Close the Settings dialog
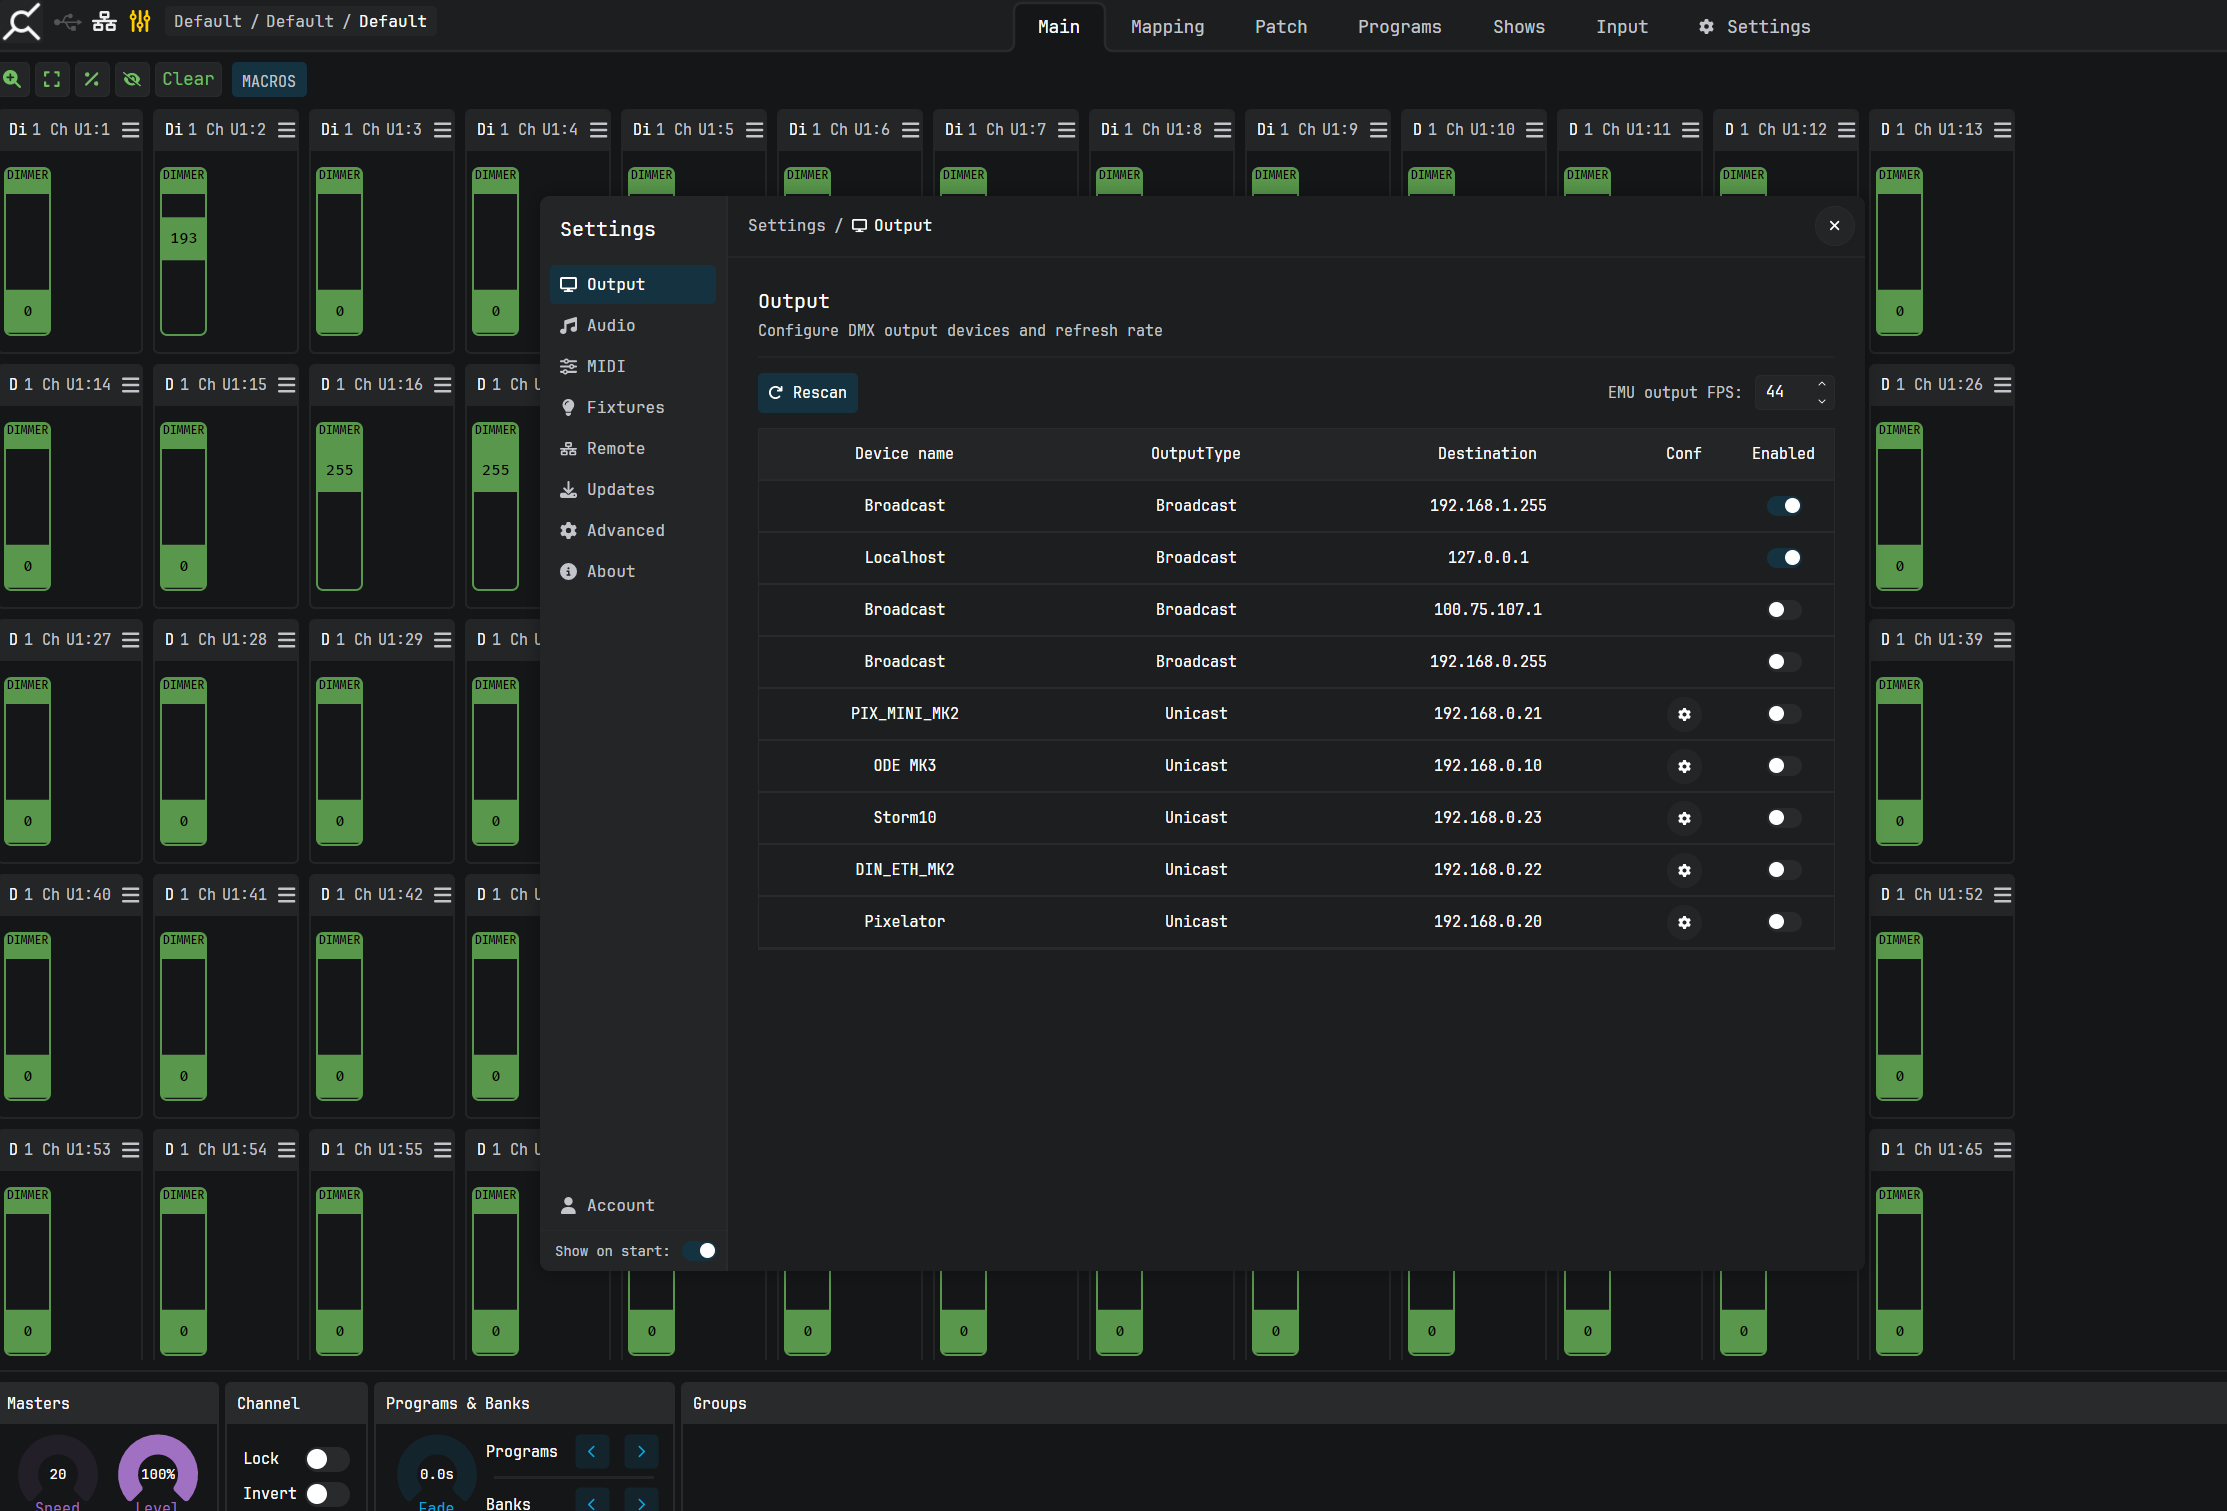The width and height of the screenshot is (2227, 1511). click(x=1834, y=226)
